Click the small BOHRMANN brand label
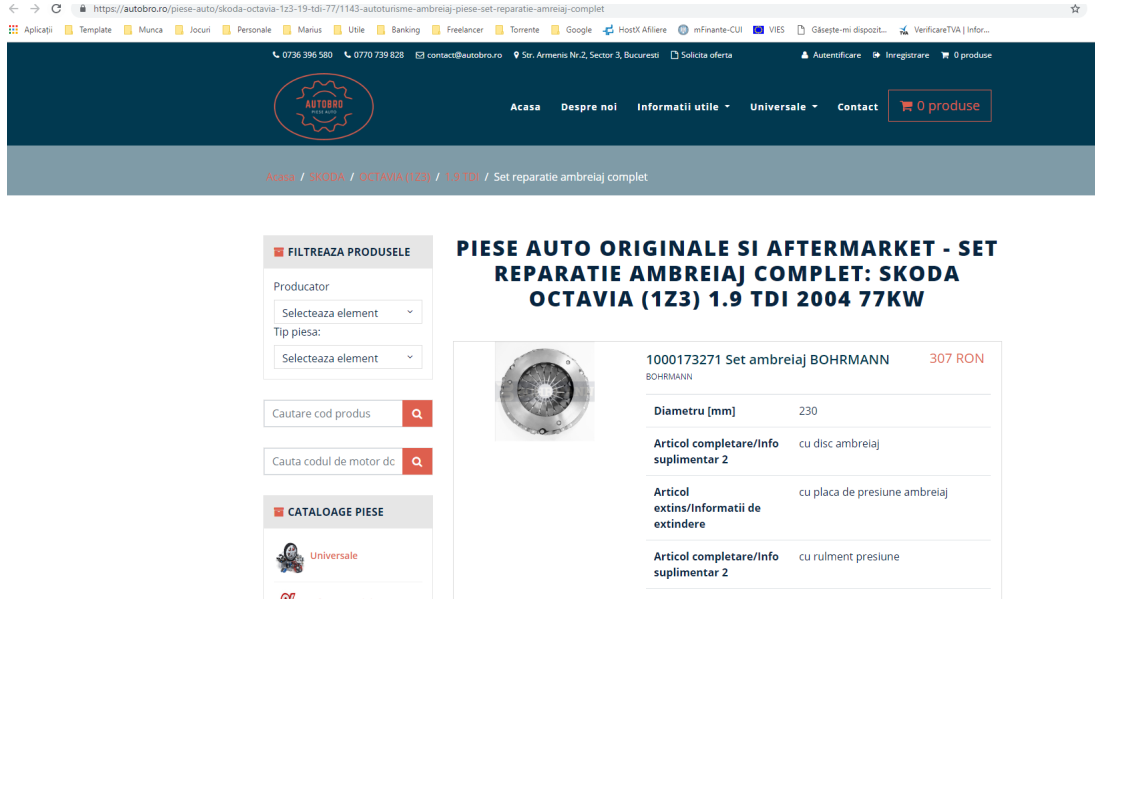The height and width of the screenshot is (793, 1122). [x=669, y=376]
